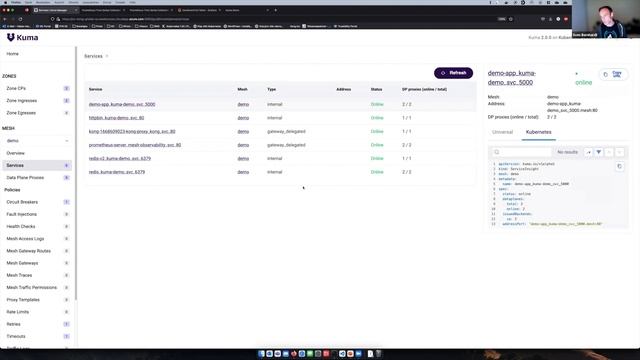Go to the mesh Overview page
Screen dimensions: 640x360
(x=16, y=153)
